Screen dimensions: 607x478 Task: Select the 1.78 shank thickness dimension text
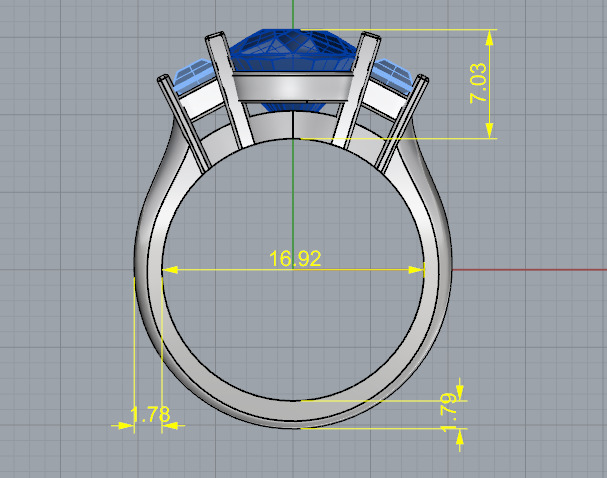pos(150,415)
